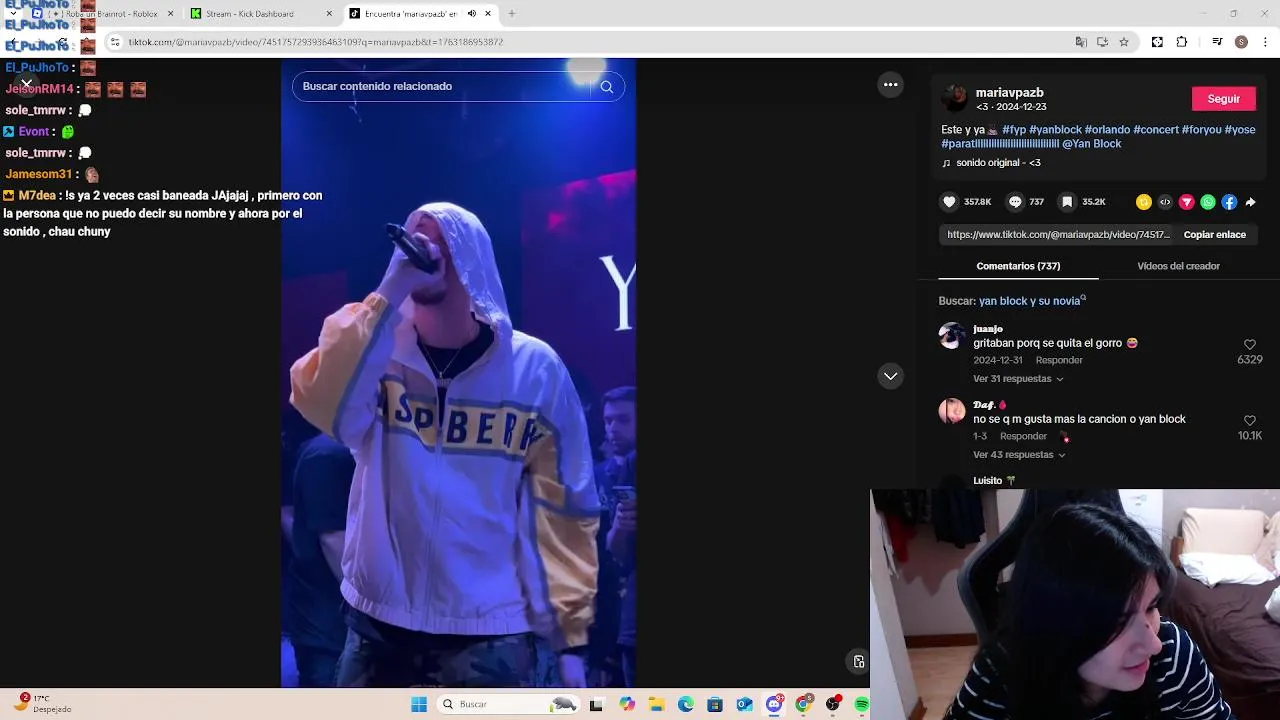1280x720 pixels.
Task: Send to friends with the red share icon
Action: point(1187,202)
